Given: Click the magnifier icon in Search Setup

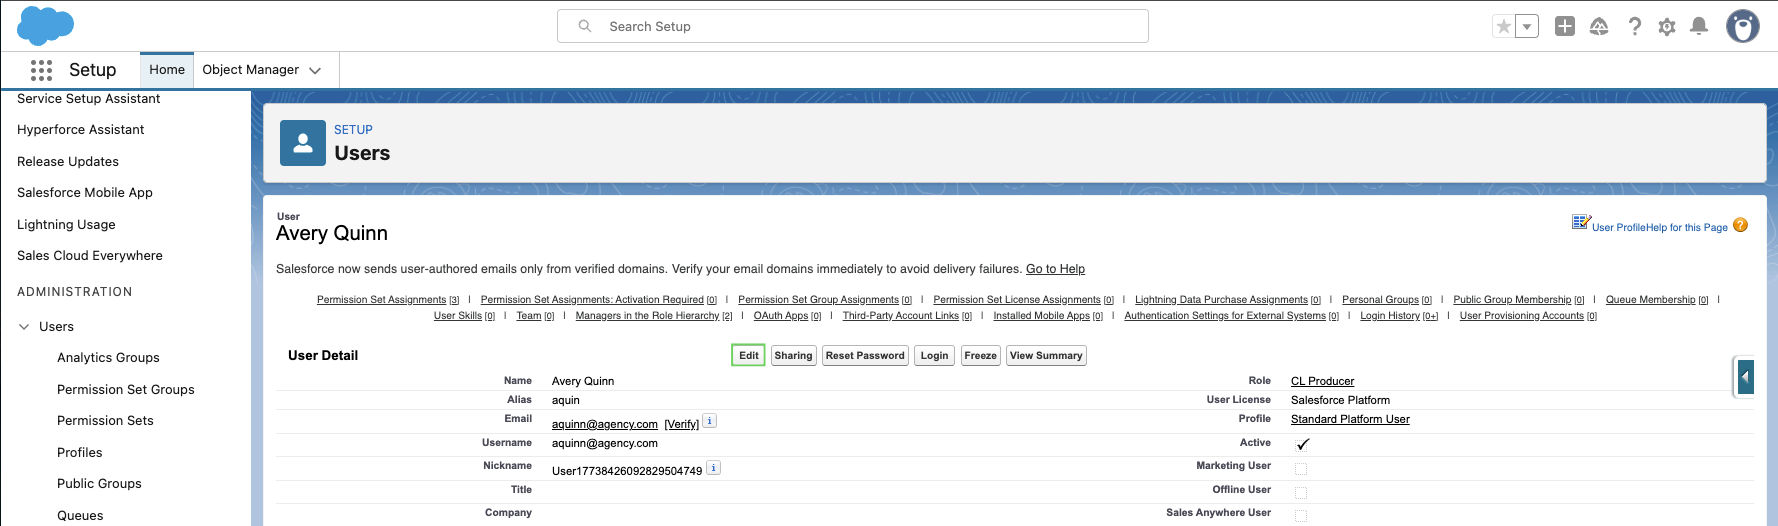Looking at the screenshot, I should tap(585, 26).
